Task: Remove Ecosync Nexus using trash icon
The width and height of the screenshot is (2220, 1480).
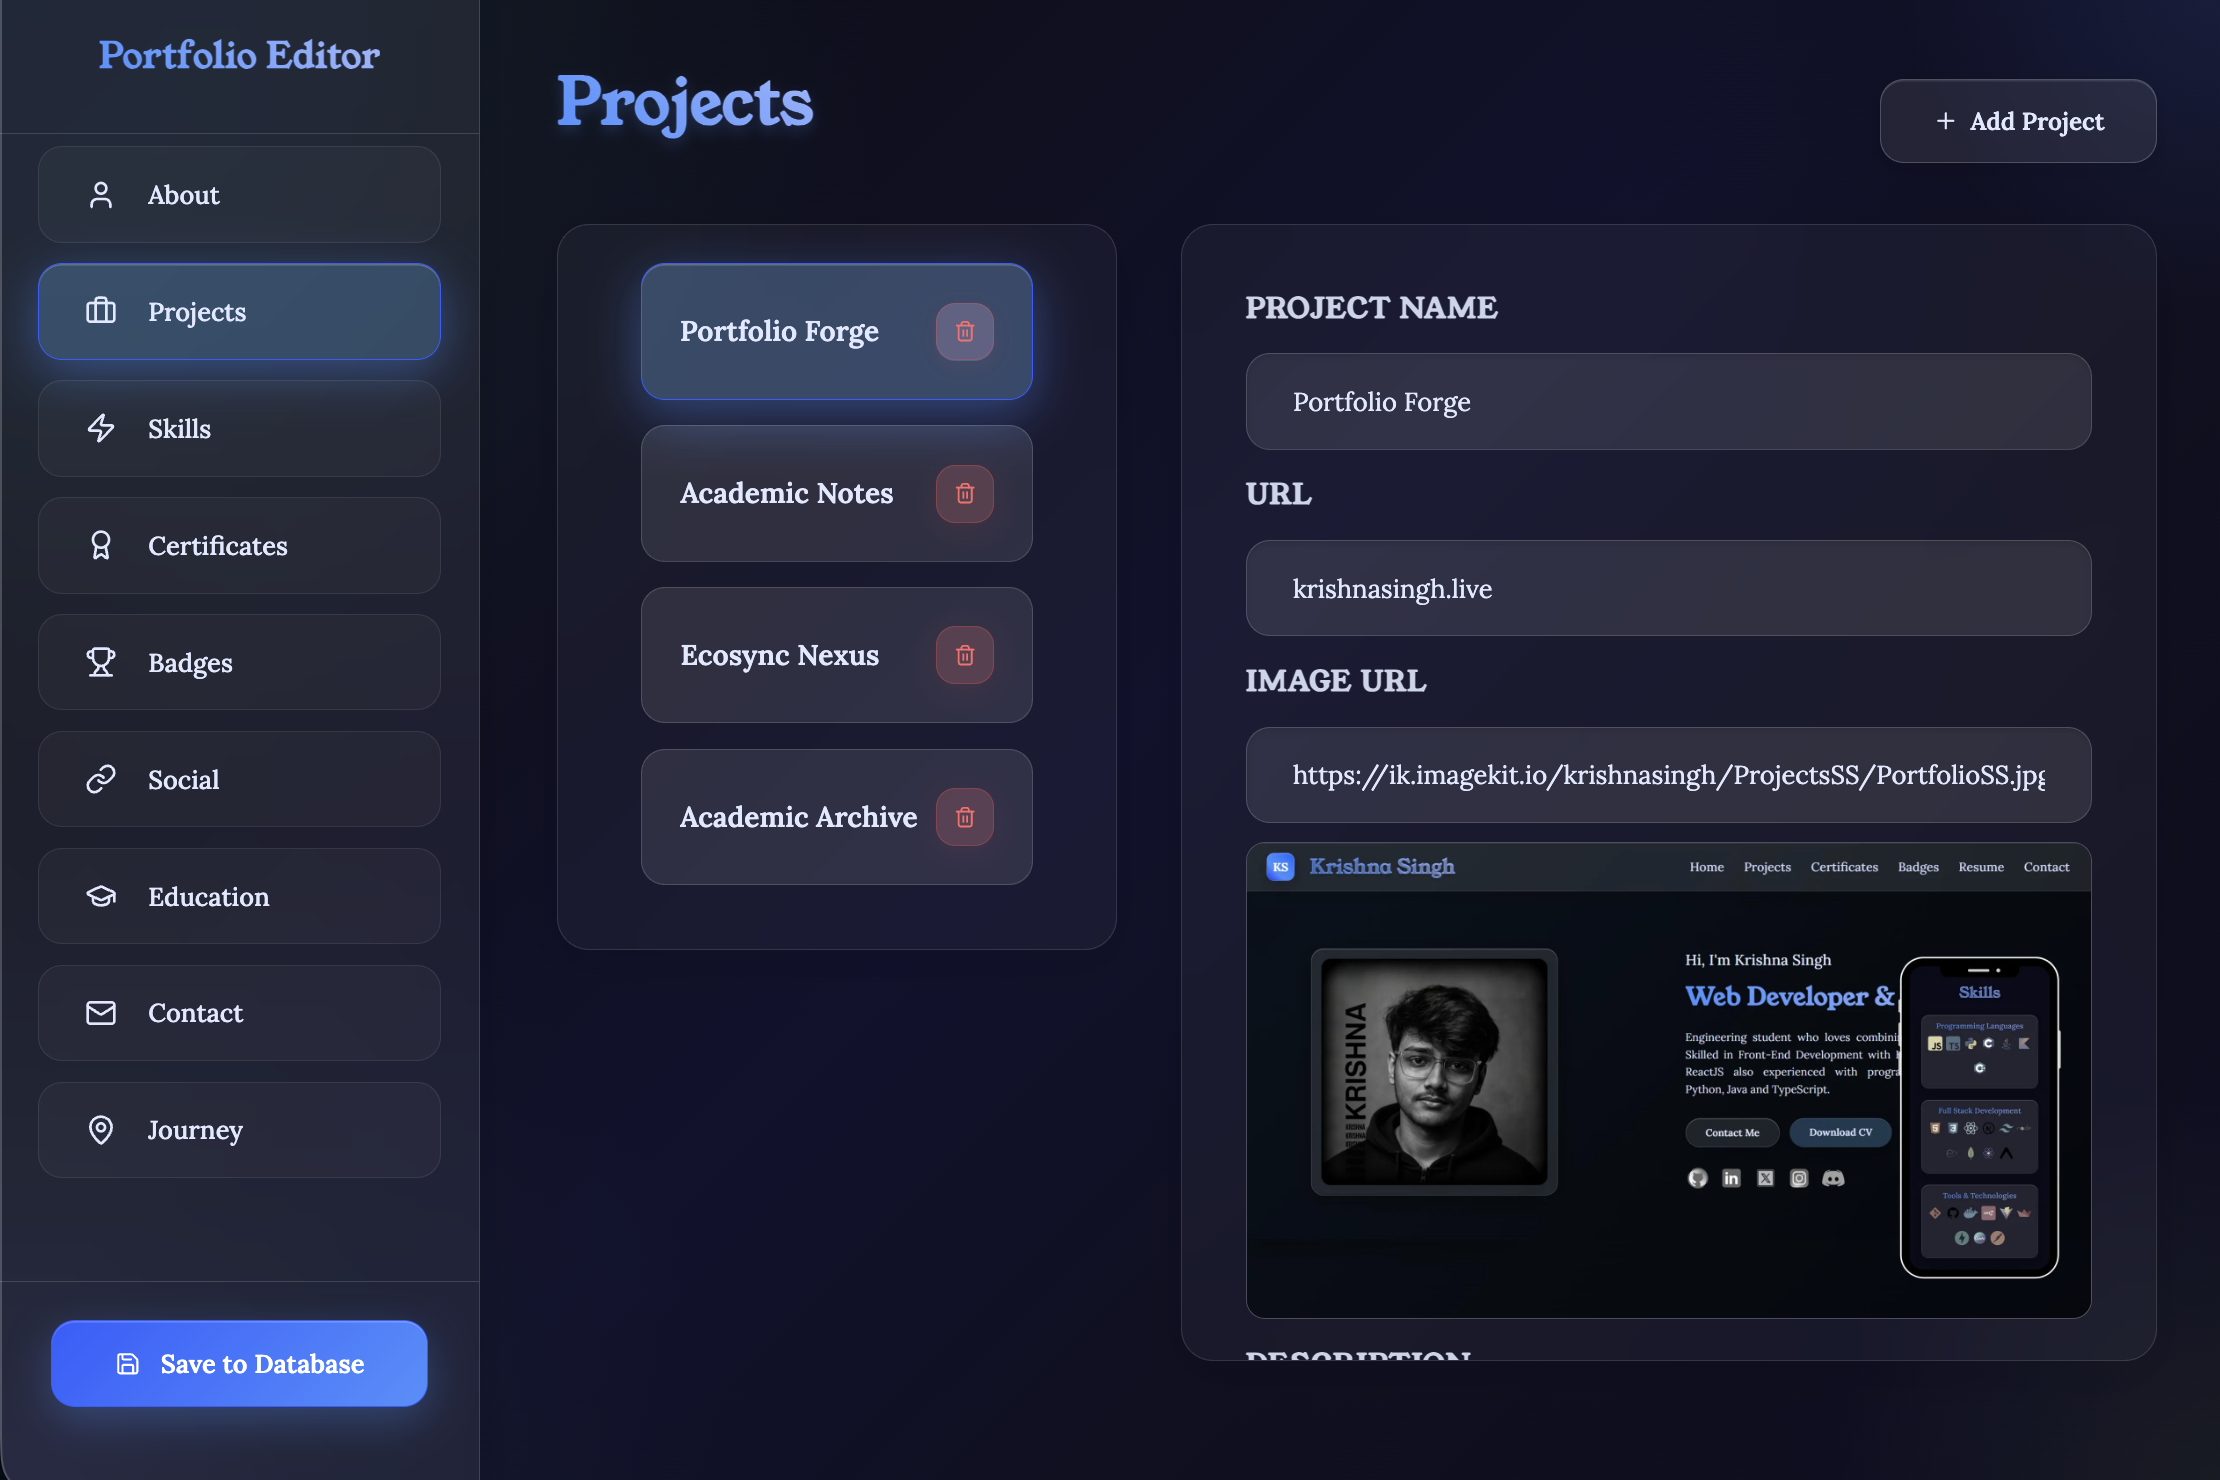Action: coord(964,655)
